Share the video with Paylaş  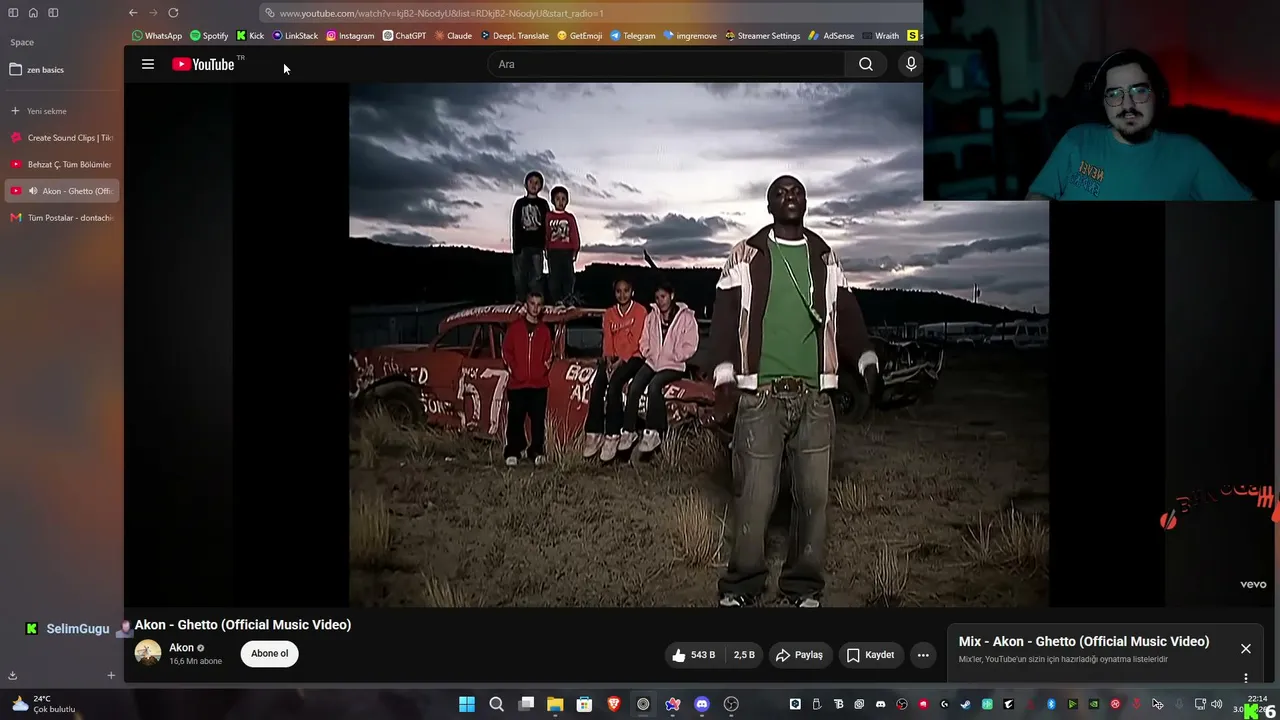click(x=799, y=655)
